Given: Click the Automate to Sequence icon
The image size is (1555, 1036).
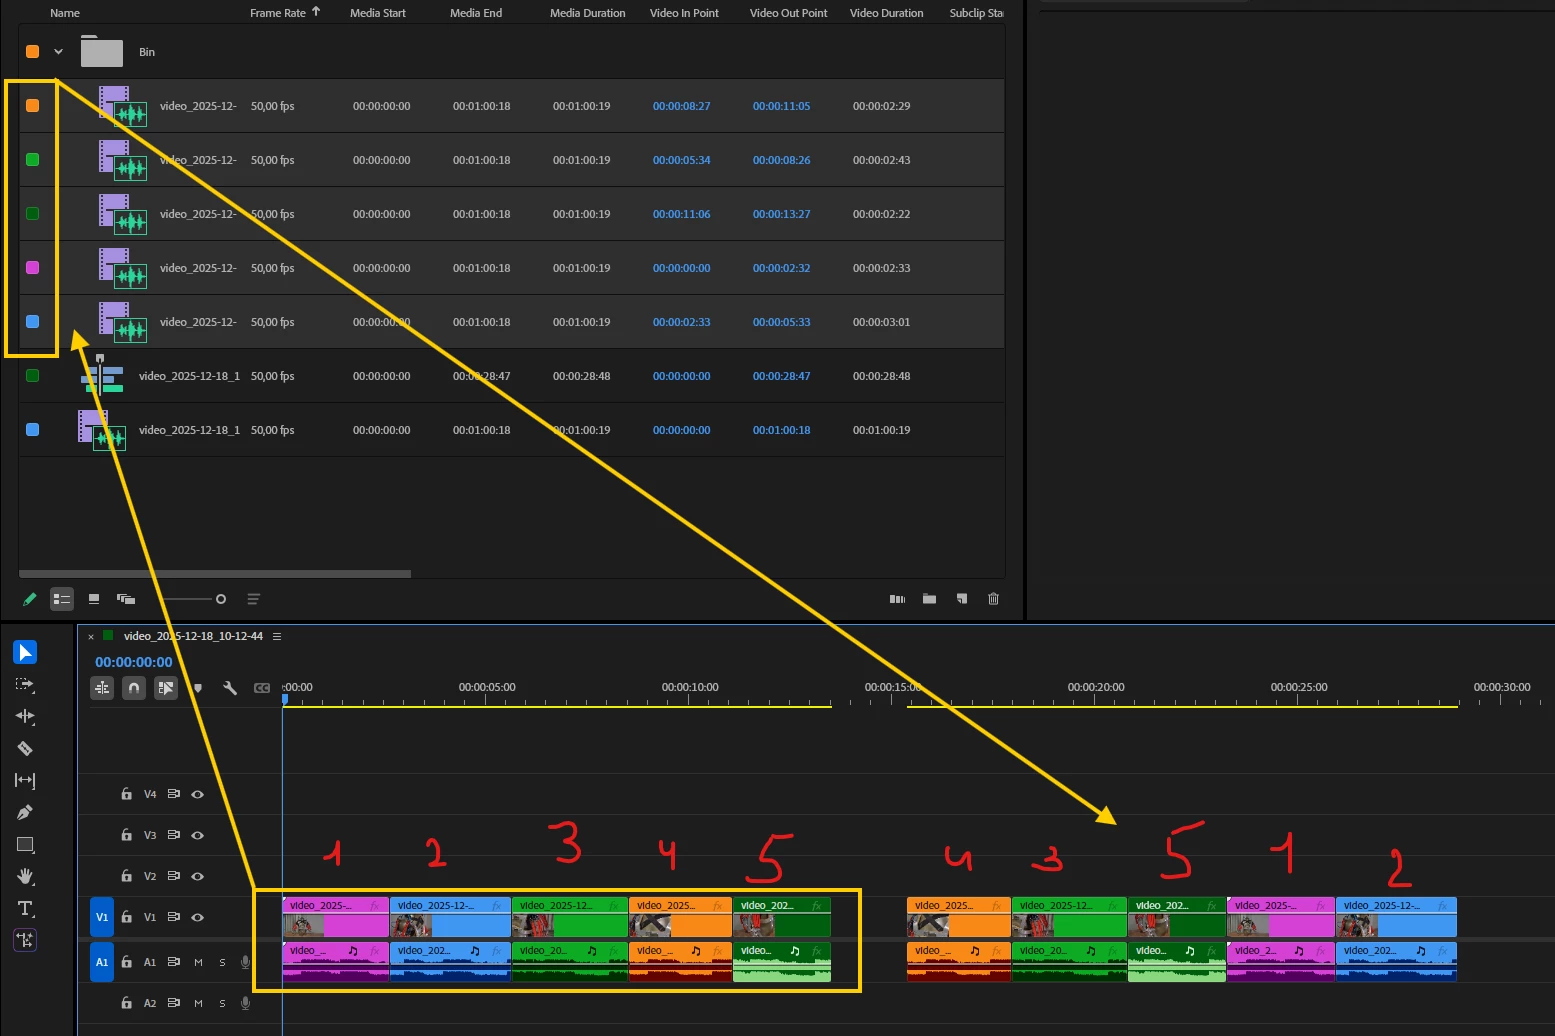Looking at the screenshot, I should [897, 599].
